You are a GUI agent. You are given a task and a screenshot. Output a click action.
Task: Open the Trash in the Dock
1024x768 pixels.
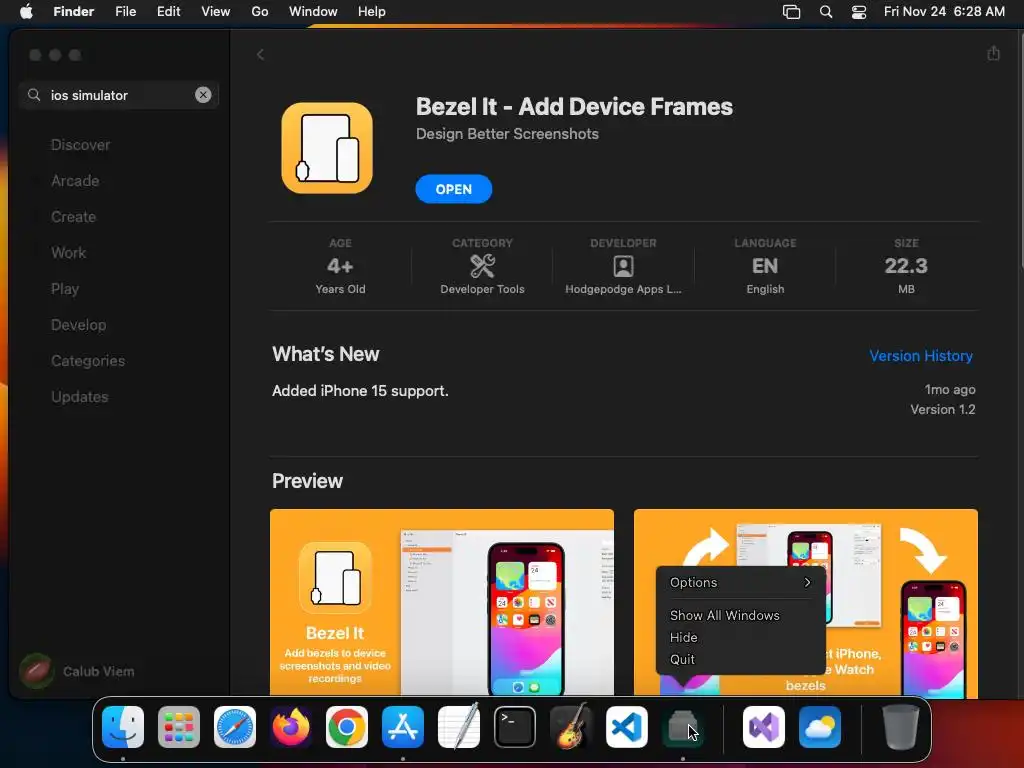[x=901, y=727]
